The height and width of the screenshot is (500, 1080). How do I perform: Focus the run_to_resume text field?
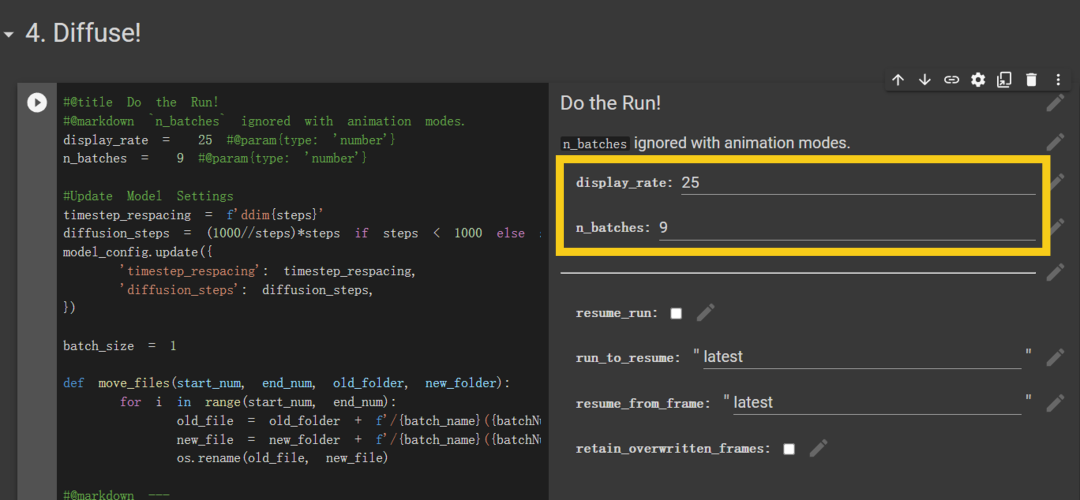click(861, 357)
